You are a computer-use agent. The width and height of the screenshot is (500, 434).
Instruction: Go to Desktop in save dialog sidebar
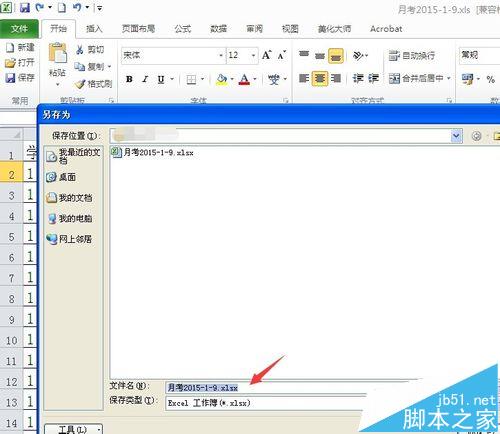[x=61, y=177]
